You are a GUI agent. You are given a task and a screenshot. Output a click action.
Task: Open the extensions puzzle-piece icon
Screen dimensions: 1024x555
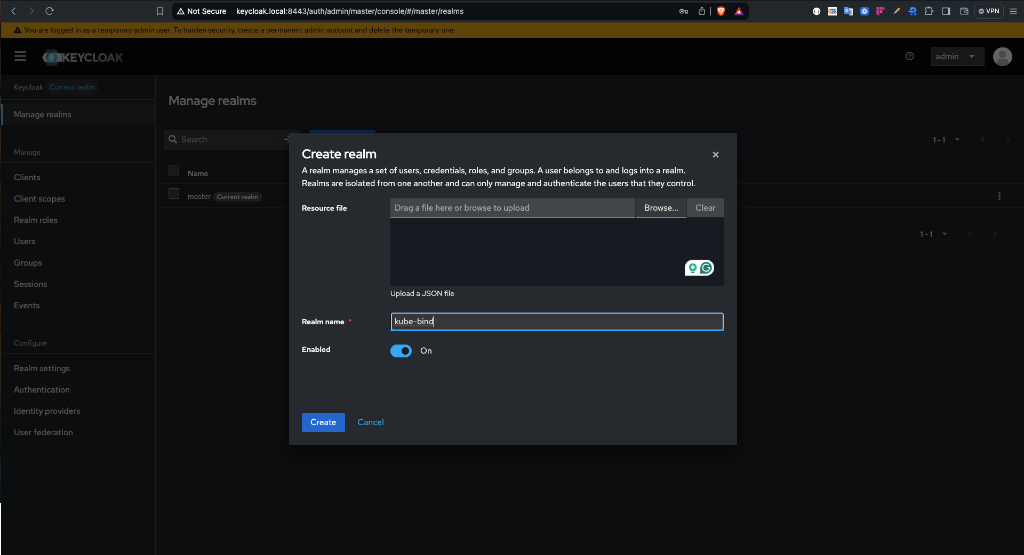(x=929, y=11)
